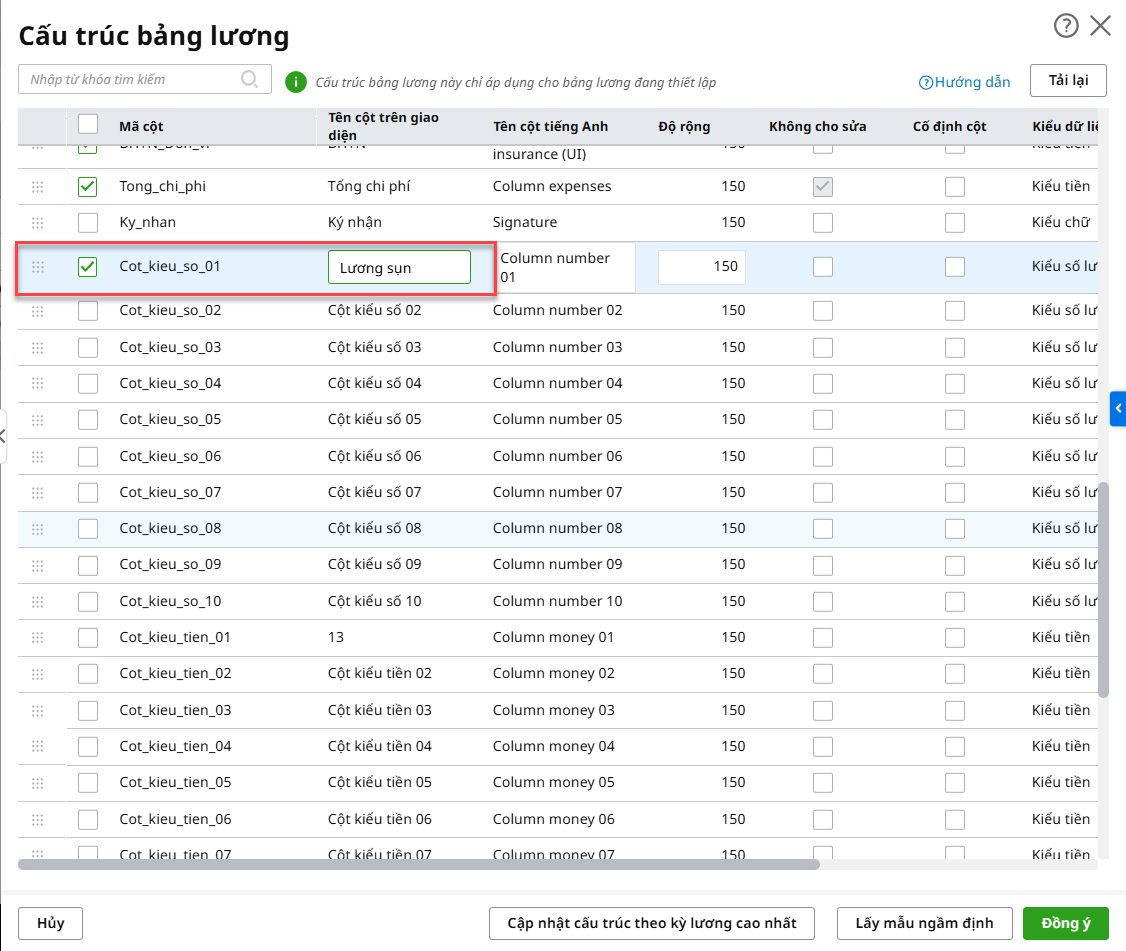Click drag handle of Tong_chi_phi row
Viewport: 1126px width, 951px height.
click(38, 187)
